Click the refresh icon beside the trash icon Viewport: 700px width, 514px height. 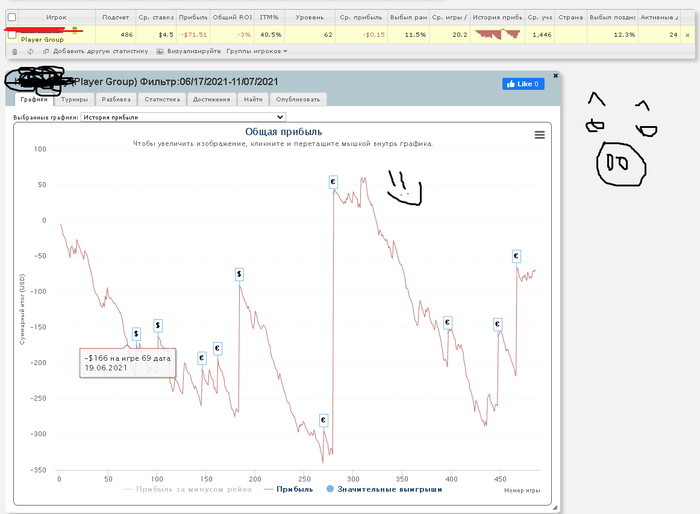point(30,51)
